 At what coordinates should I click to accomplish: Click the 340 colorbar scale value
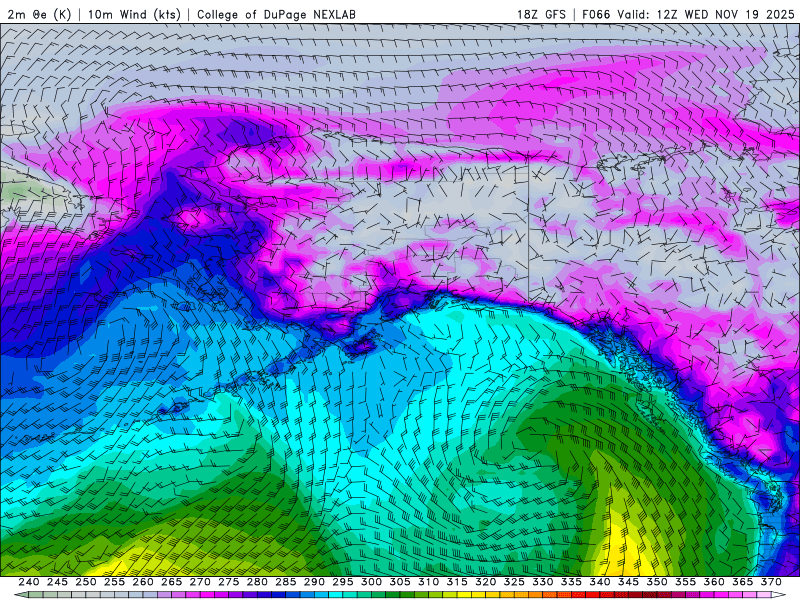coord(600,582)
